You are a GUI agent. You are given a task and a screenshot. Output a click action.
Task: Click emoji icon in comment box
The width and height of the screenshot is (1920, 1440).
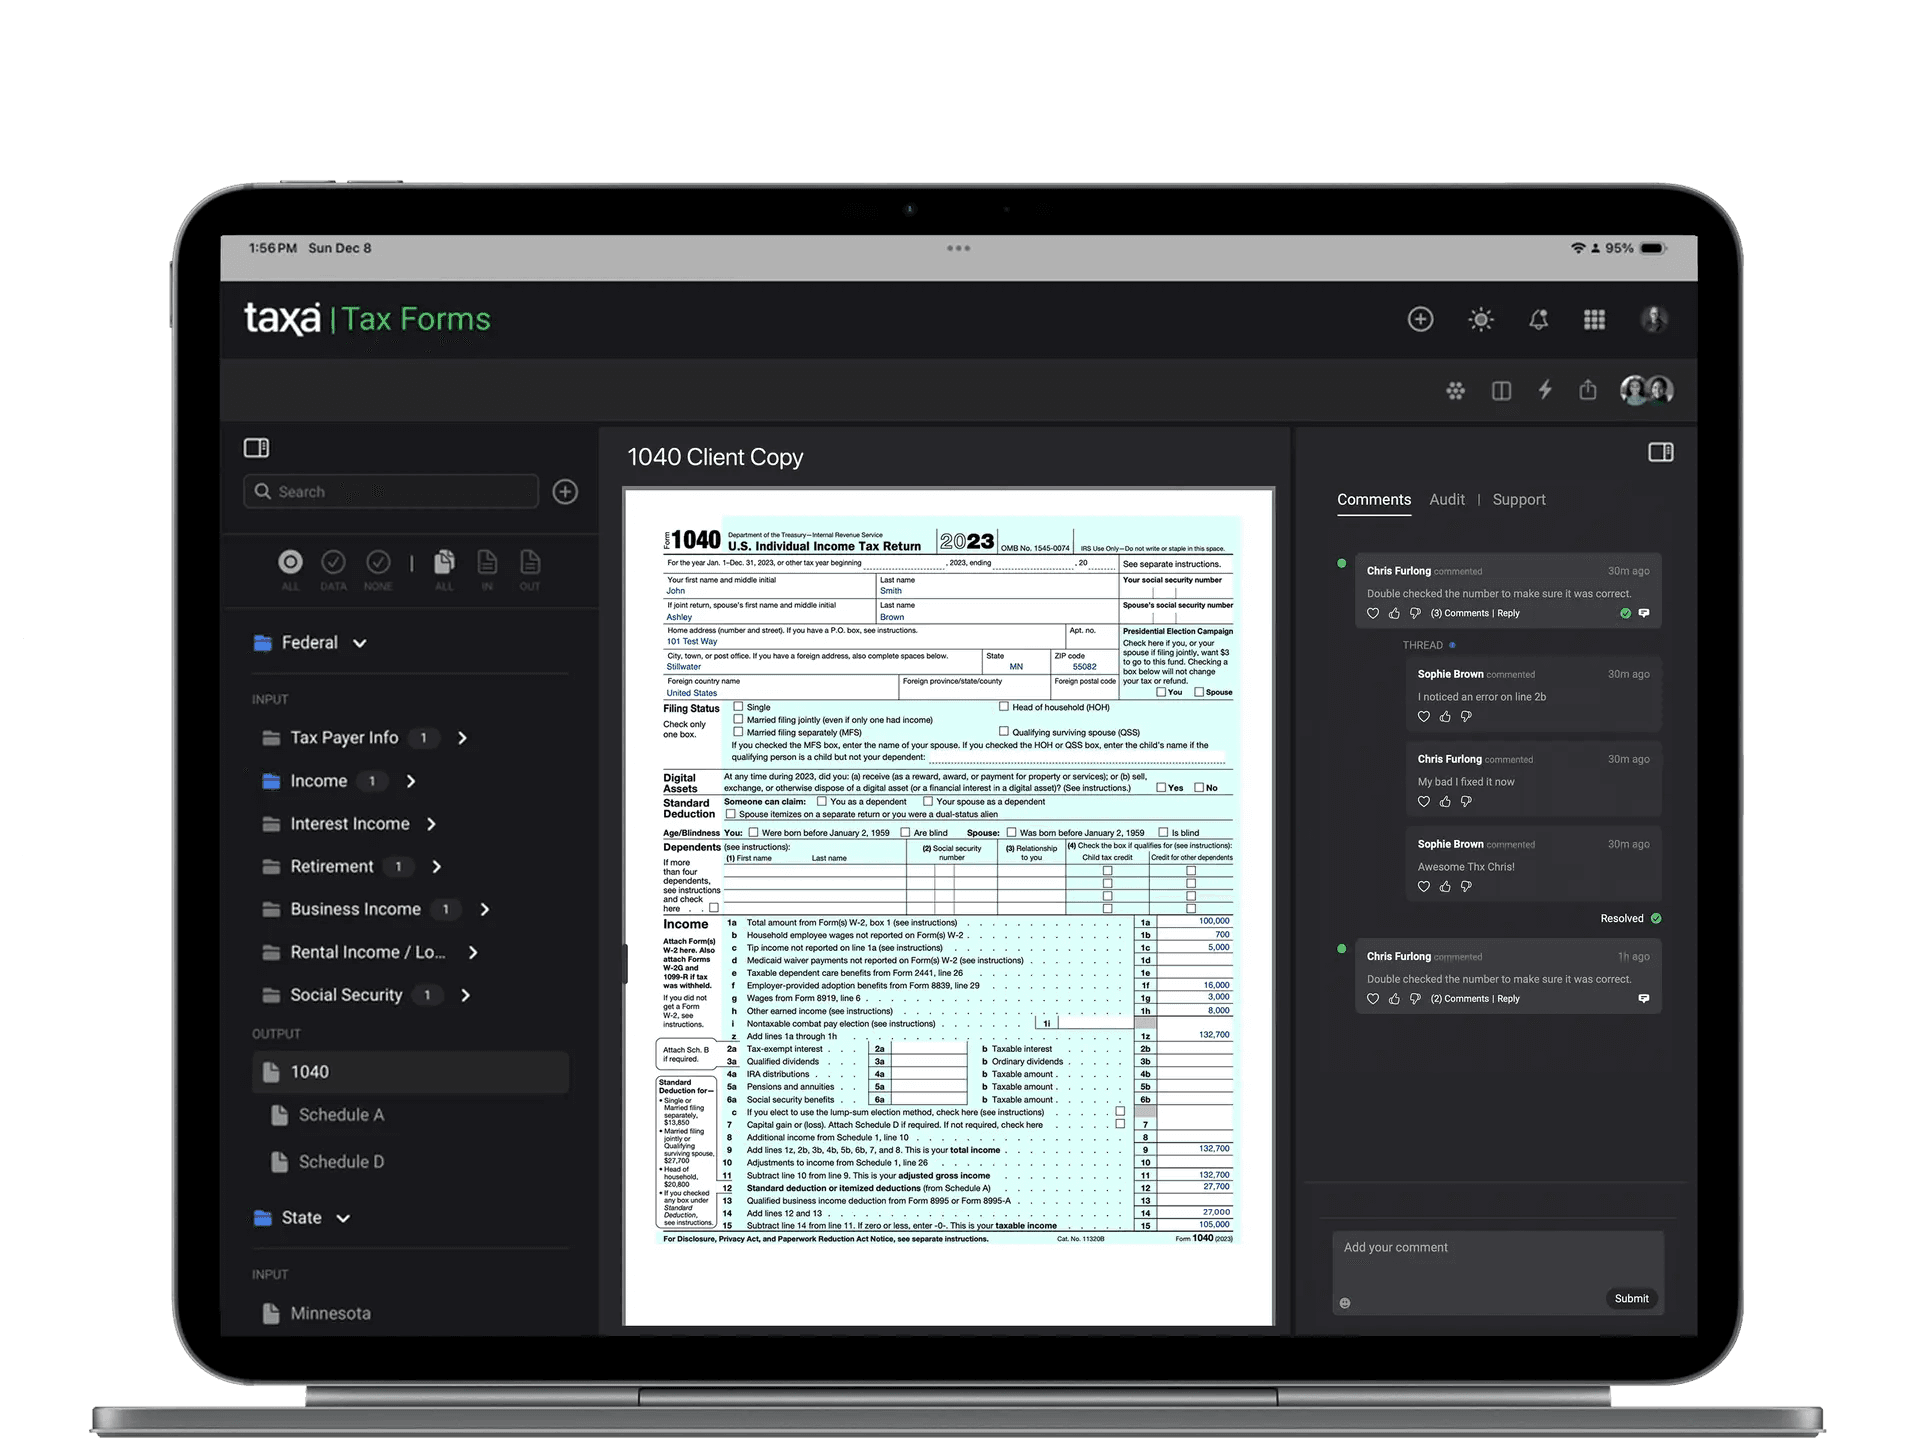(1345, 1303)
